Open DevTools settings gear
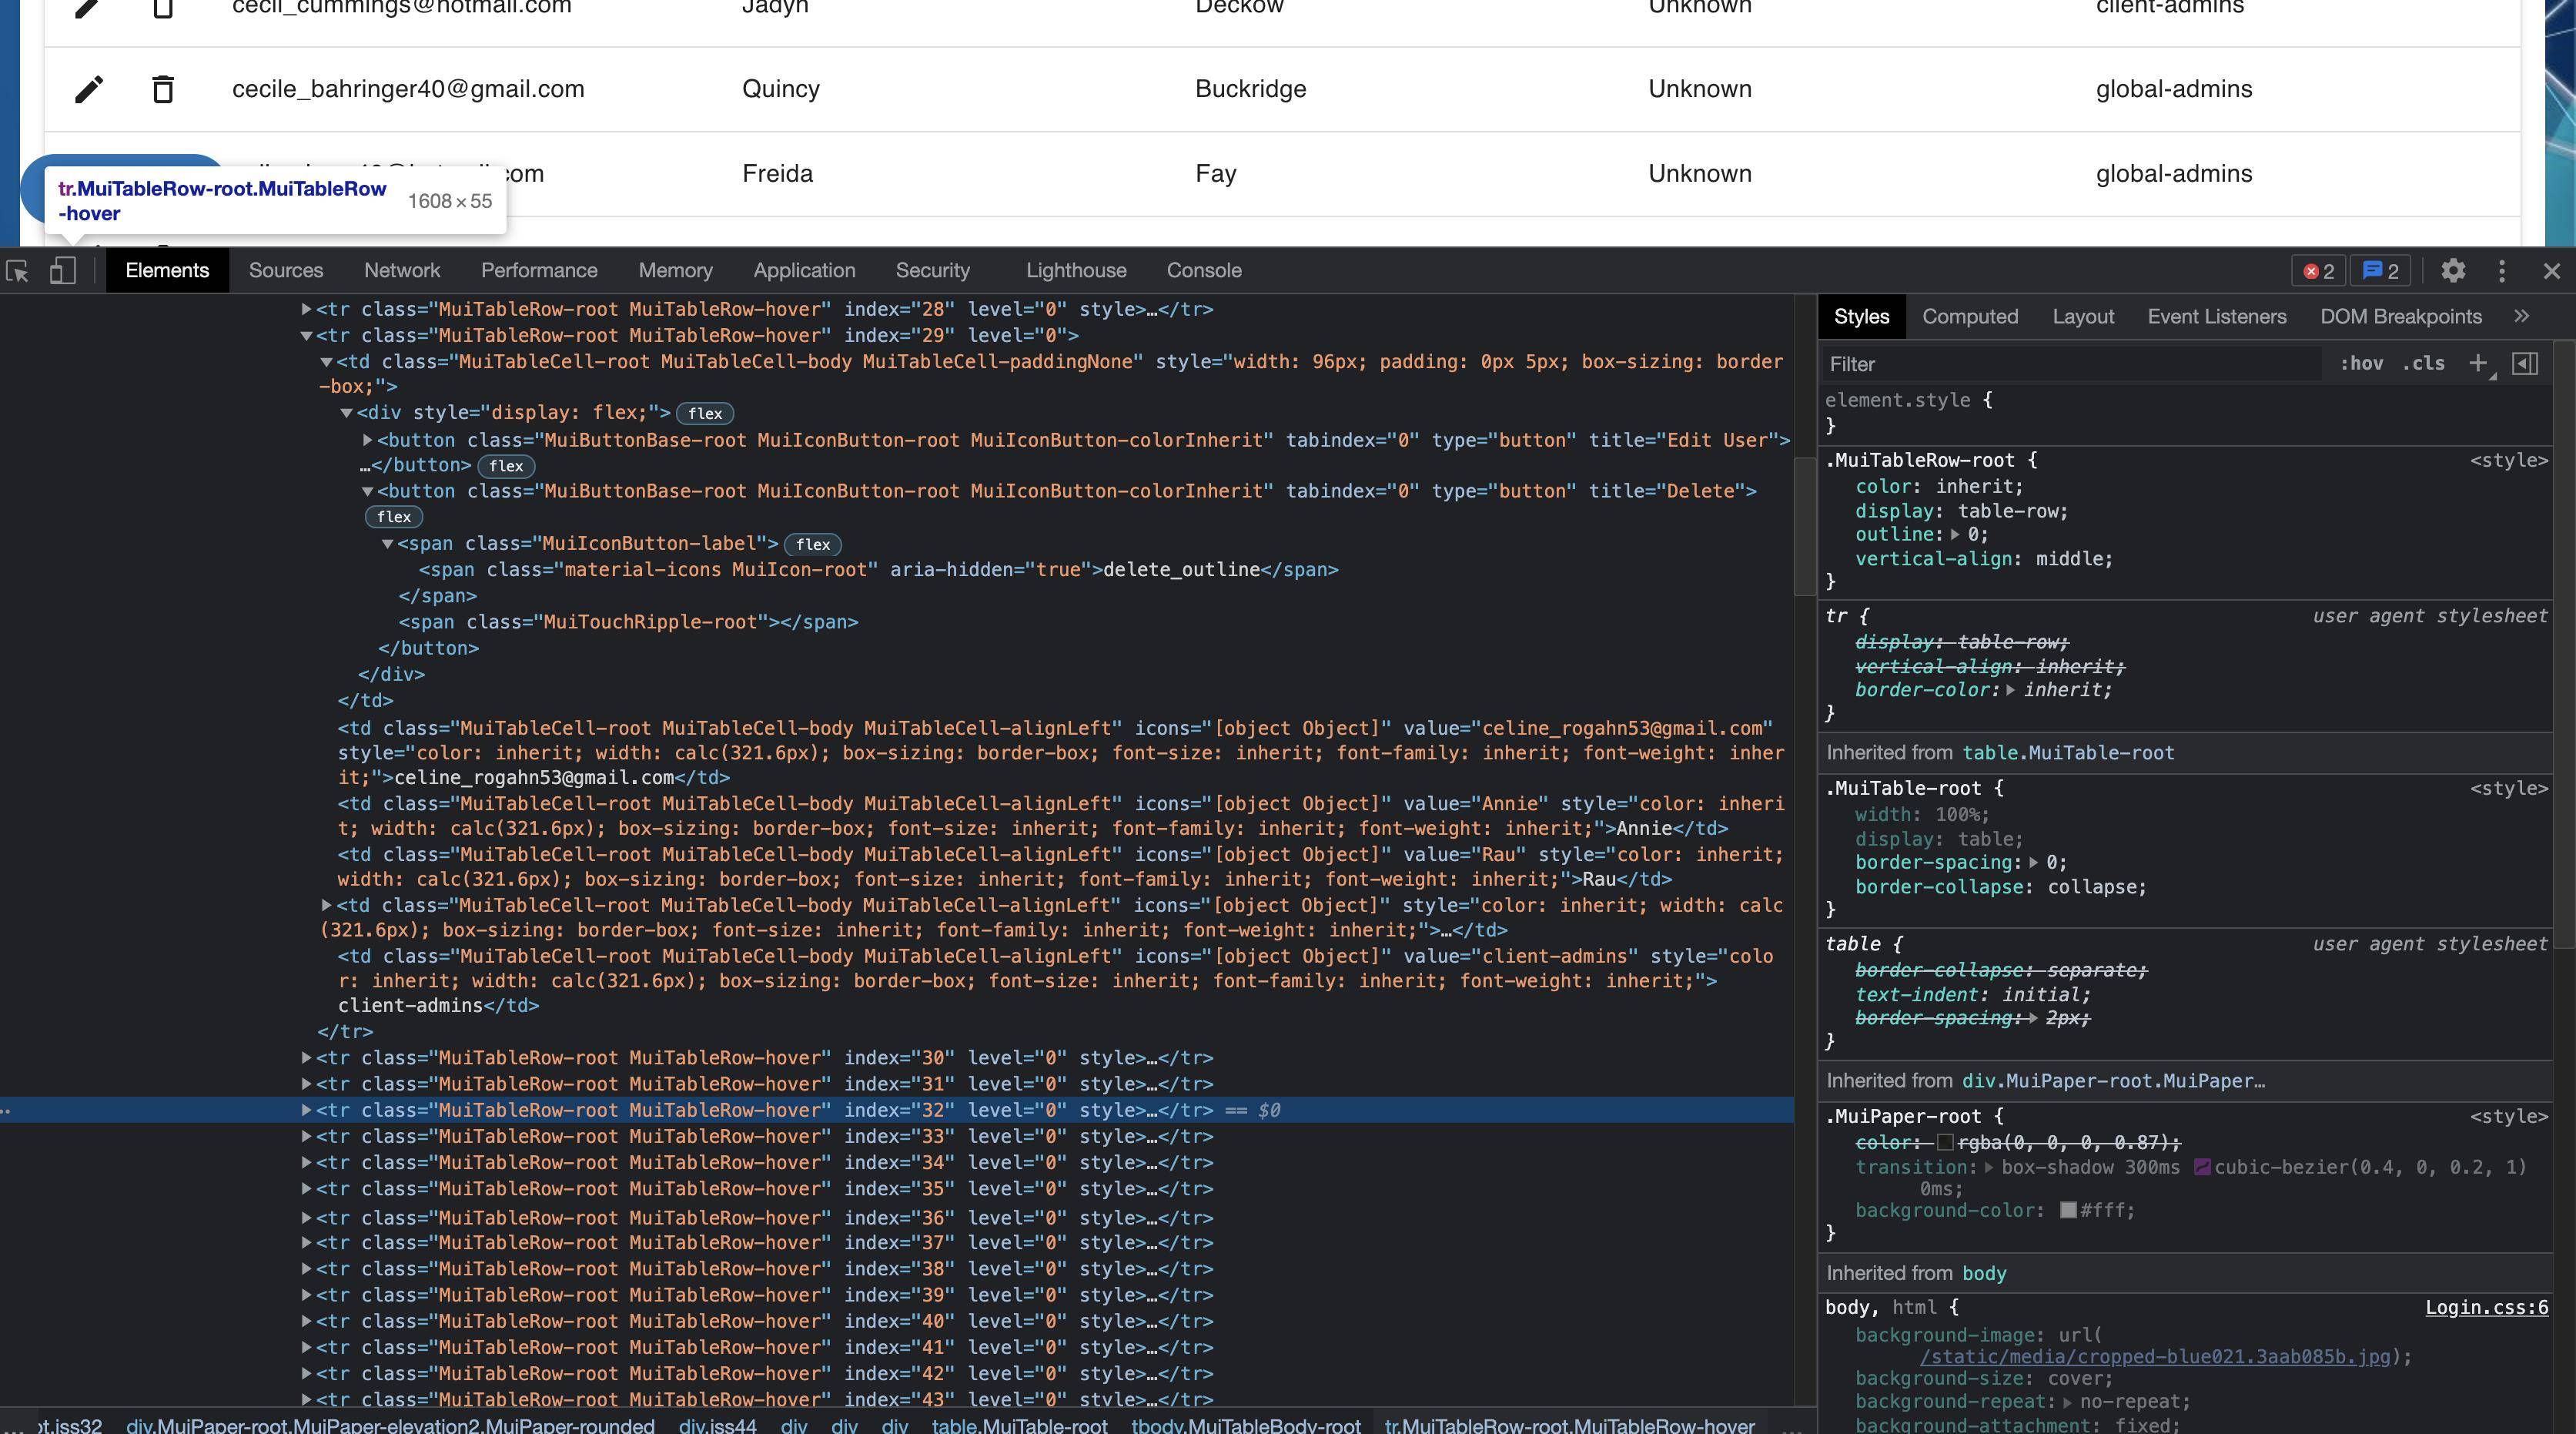Screen dimensions: 2576x1434 coord(2453,271)
